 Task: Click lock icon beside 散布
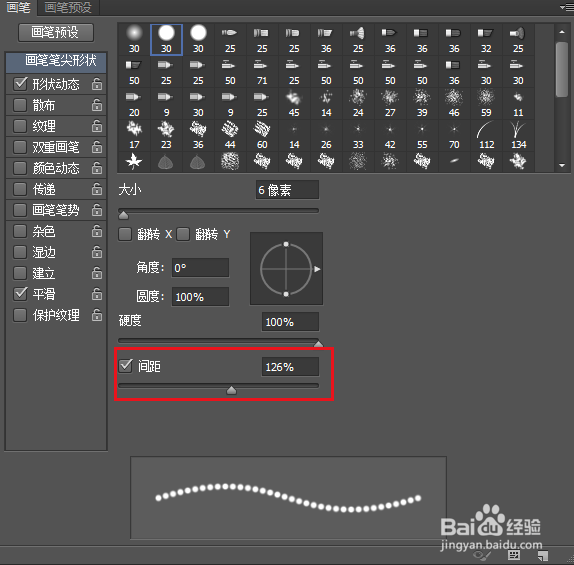97,105
